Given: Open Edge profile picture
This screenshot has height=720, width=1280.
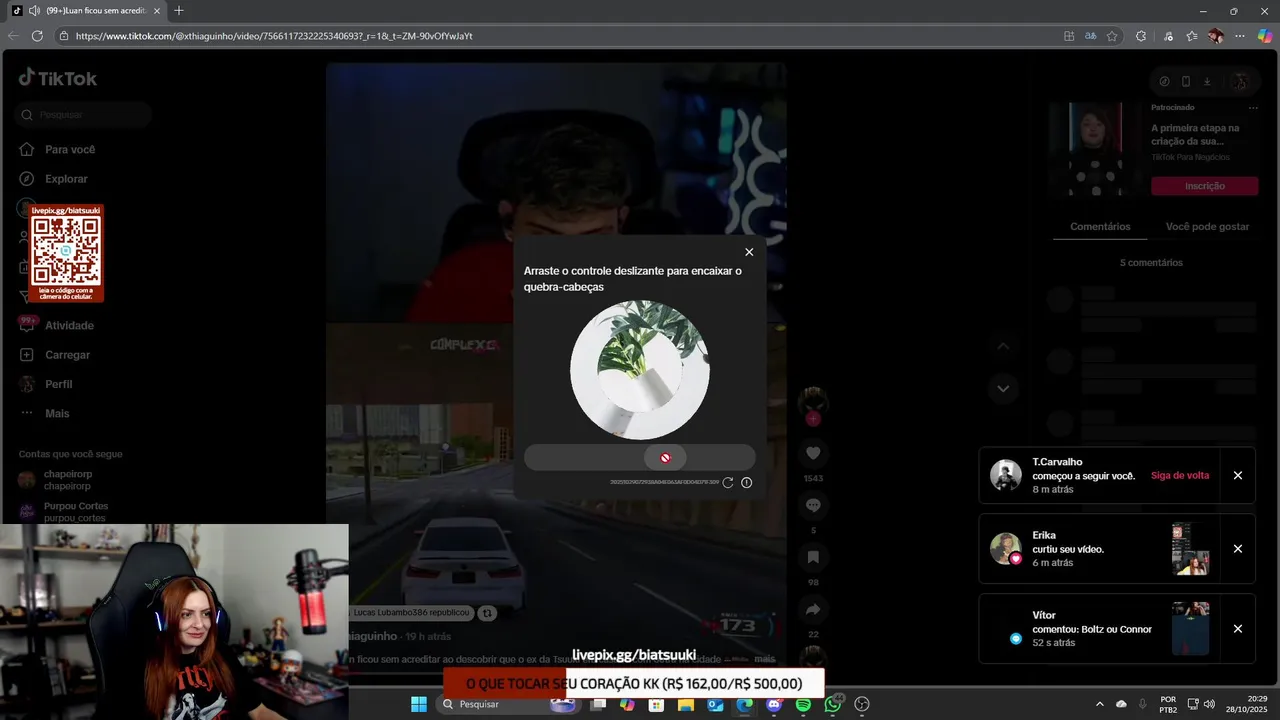Looking at the screenshot, I should click(1216, 36).
